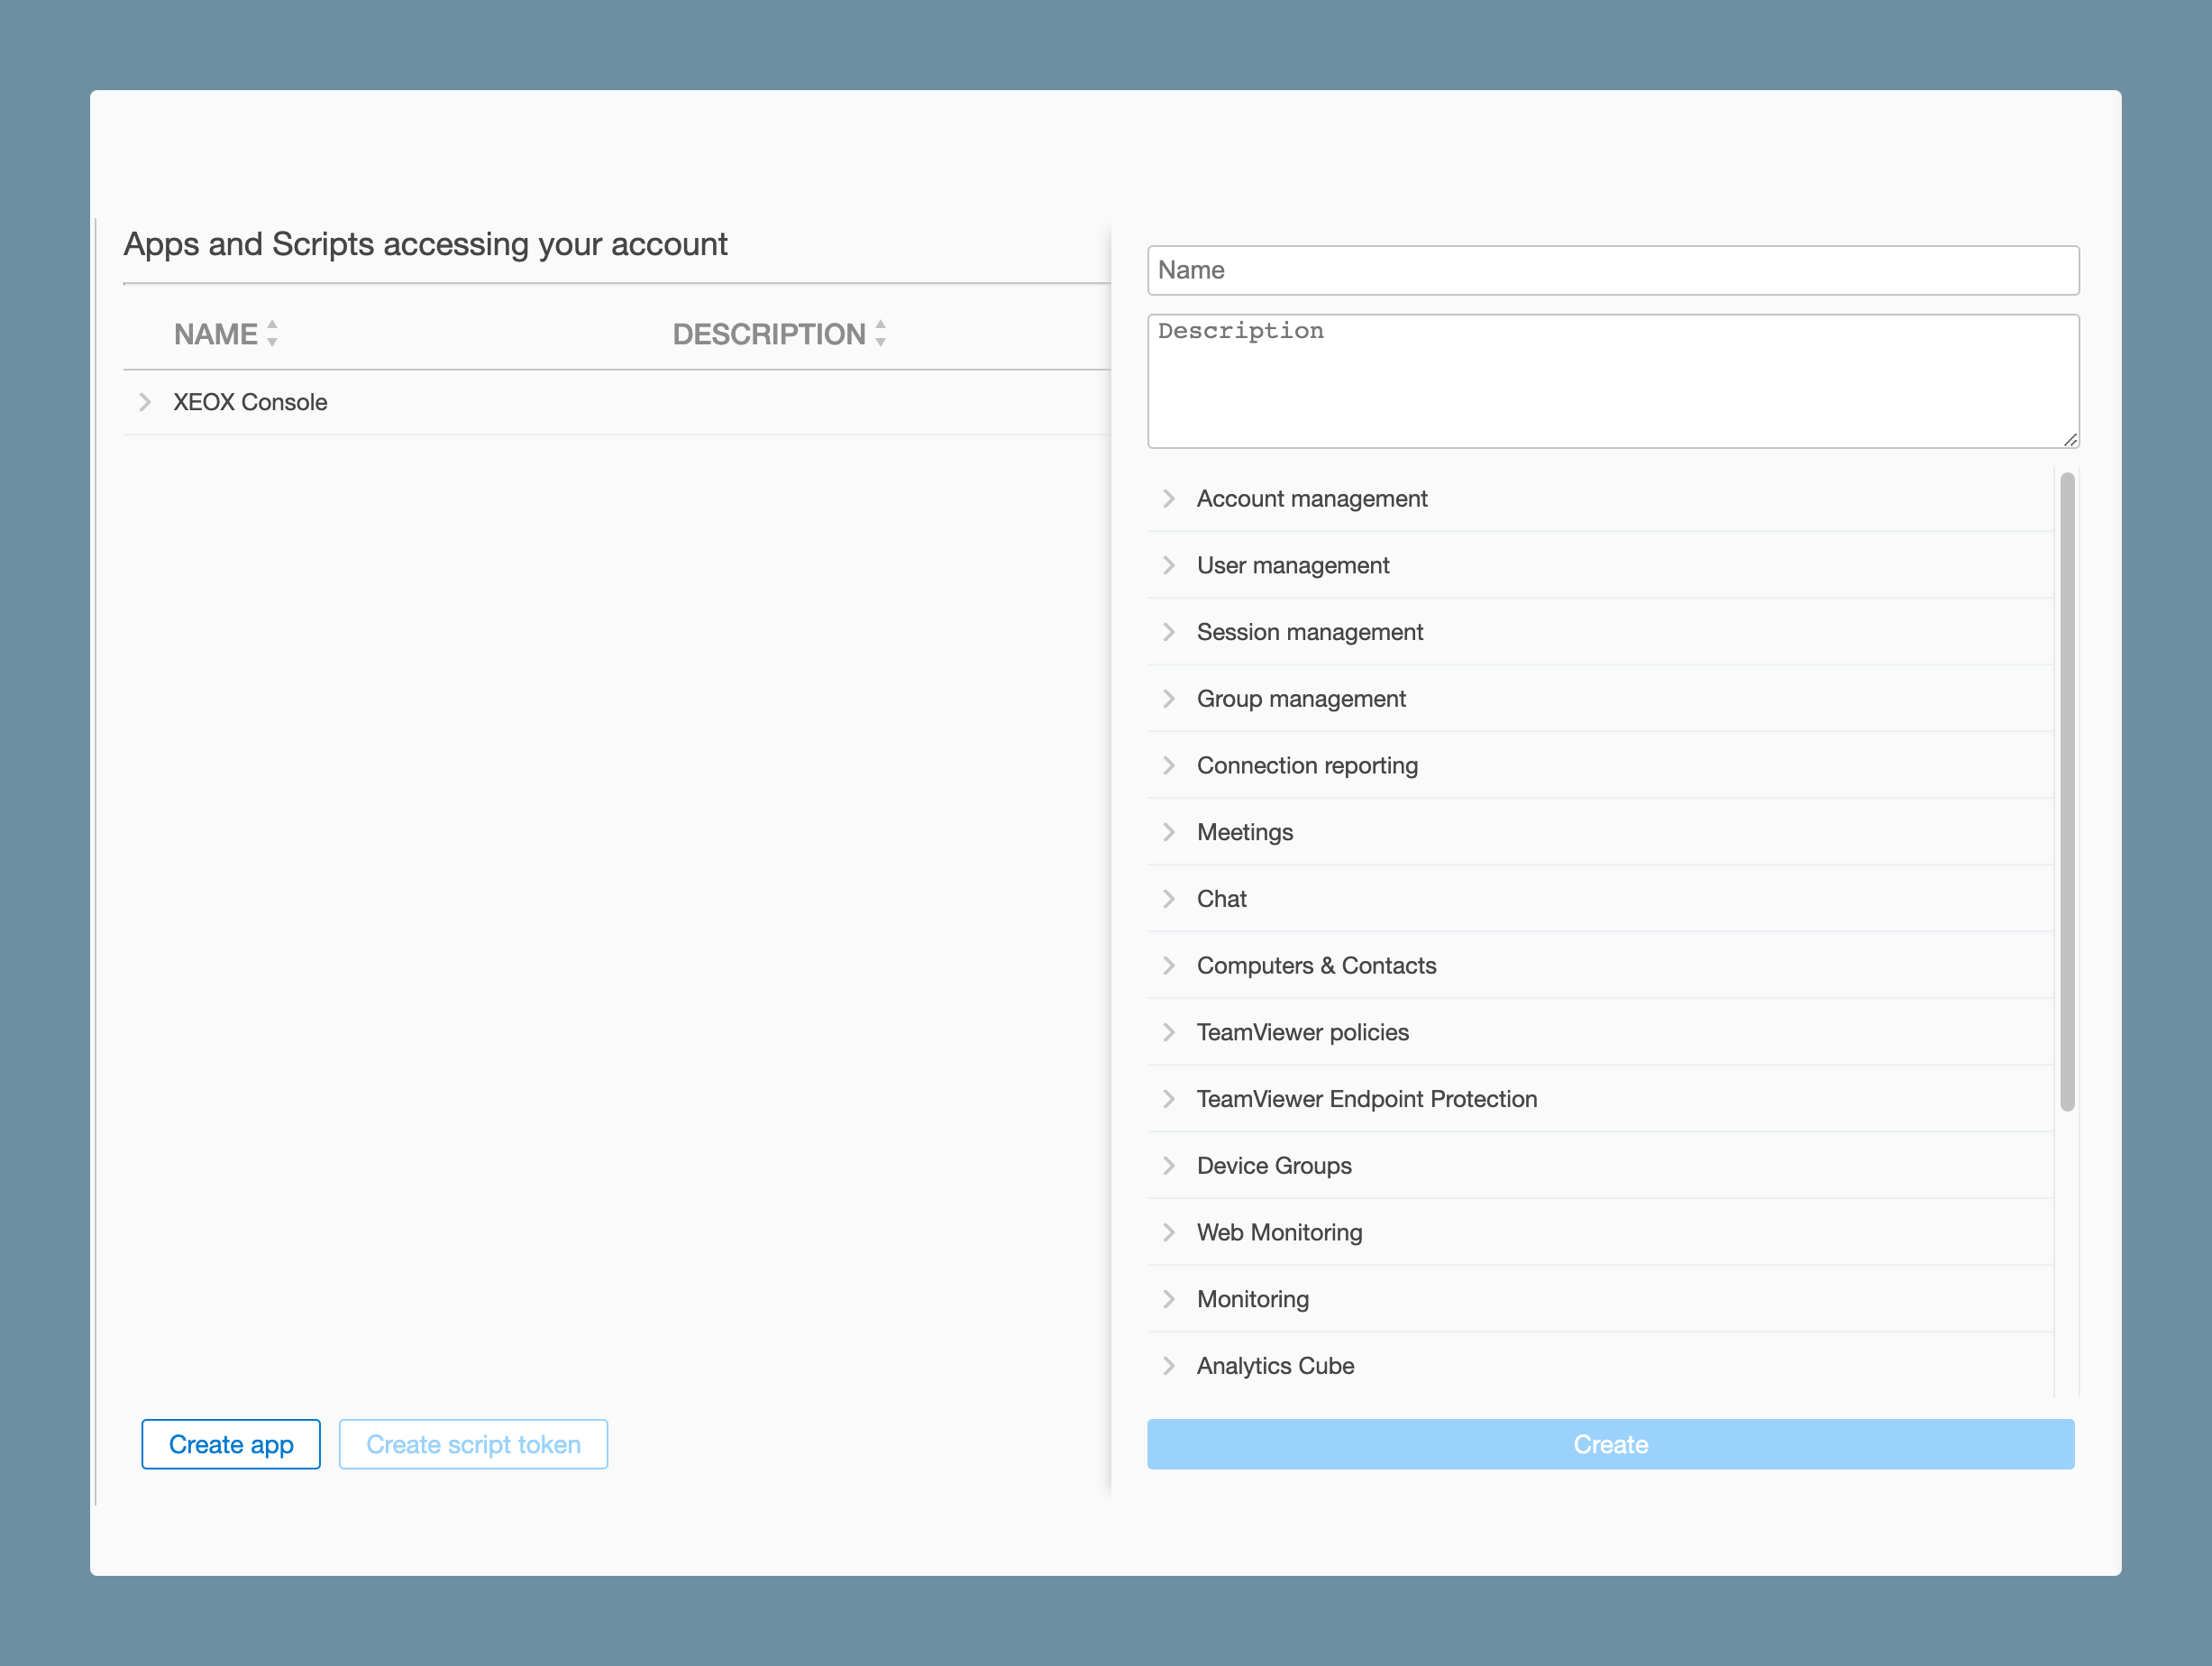The width and height of the screenshot is (2212, 1666).
Task: Expand Monitoring chevron
Action: coord(1168,1298)
